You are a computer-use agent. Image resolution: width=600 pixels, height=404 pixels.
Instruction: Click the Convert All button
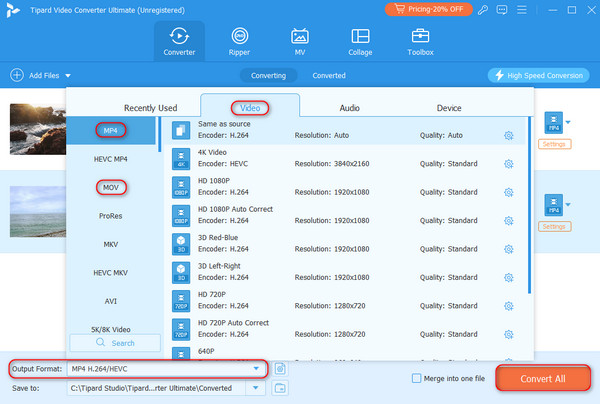pyautogui.click(x=543, y=378)
